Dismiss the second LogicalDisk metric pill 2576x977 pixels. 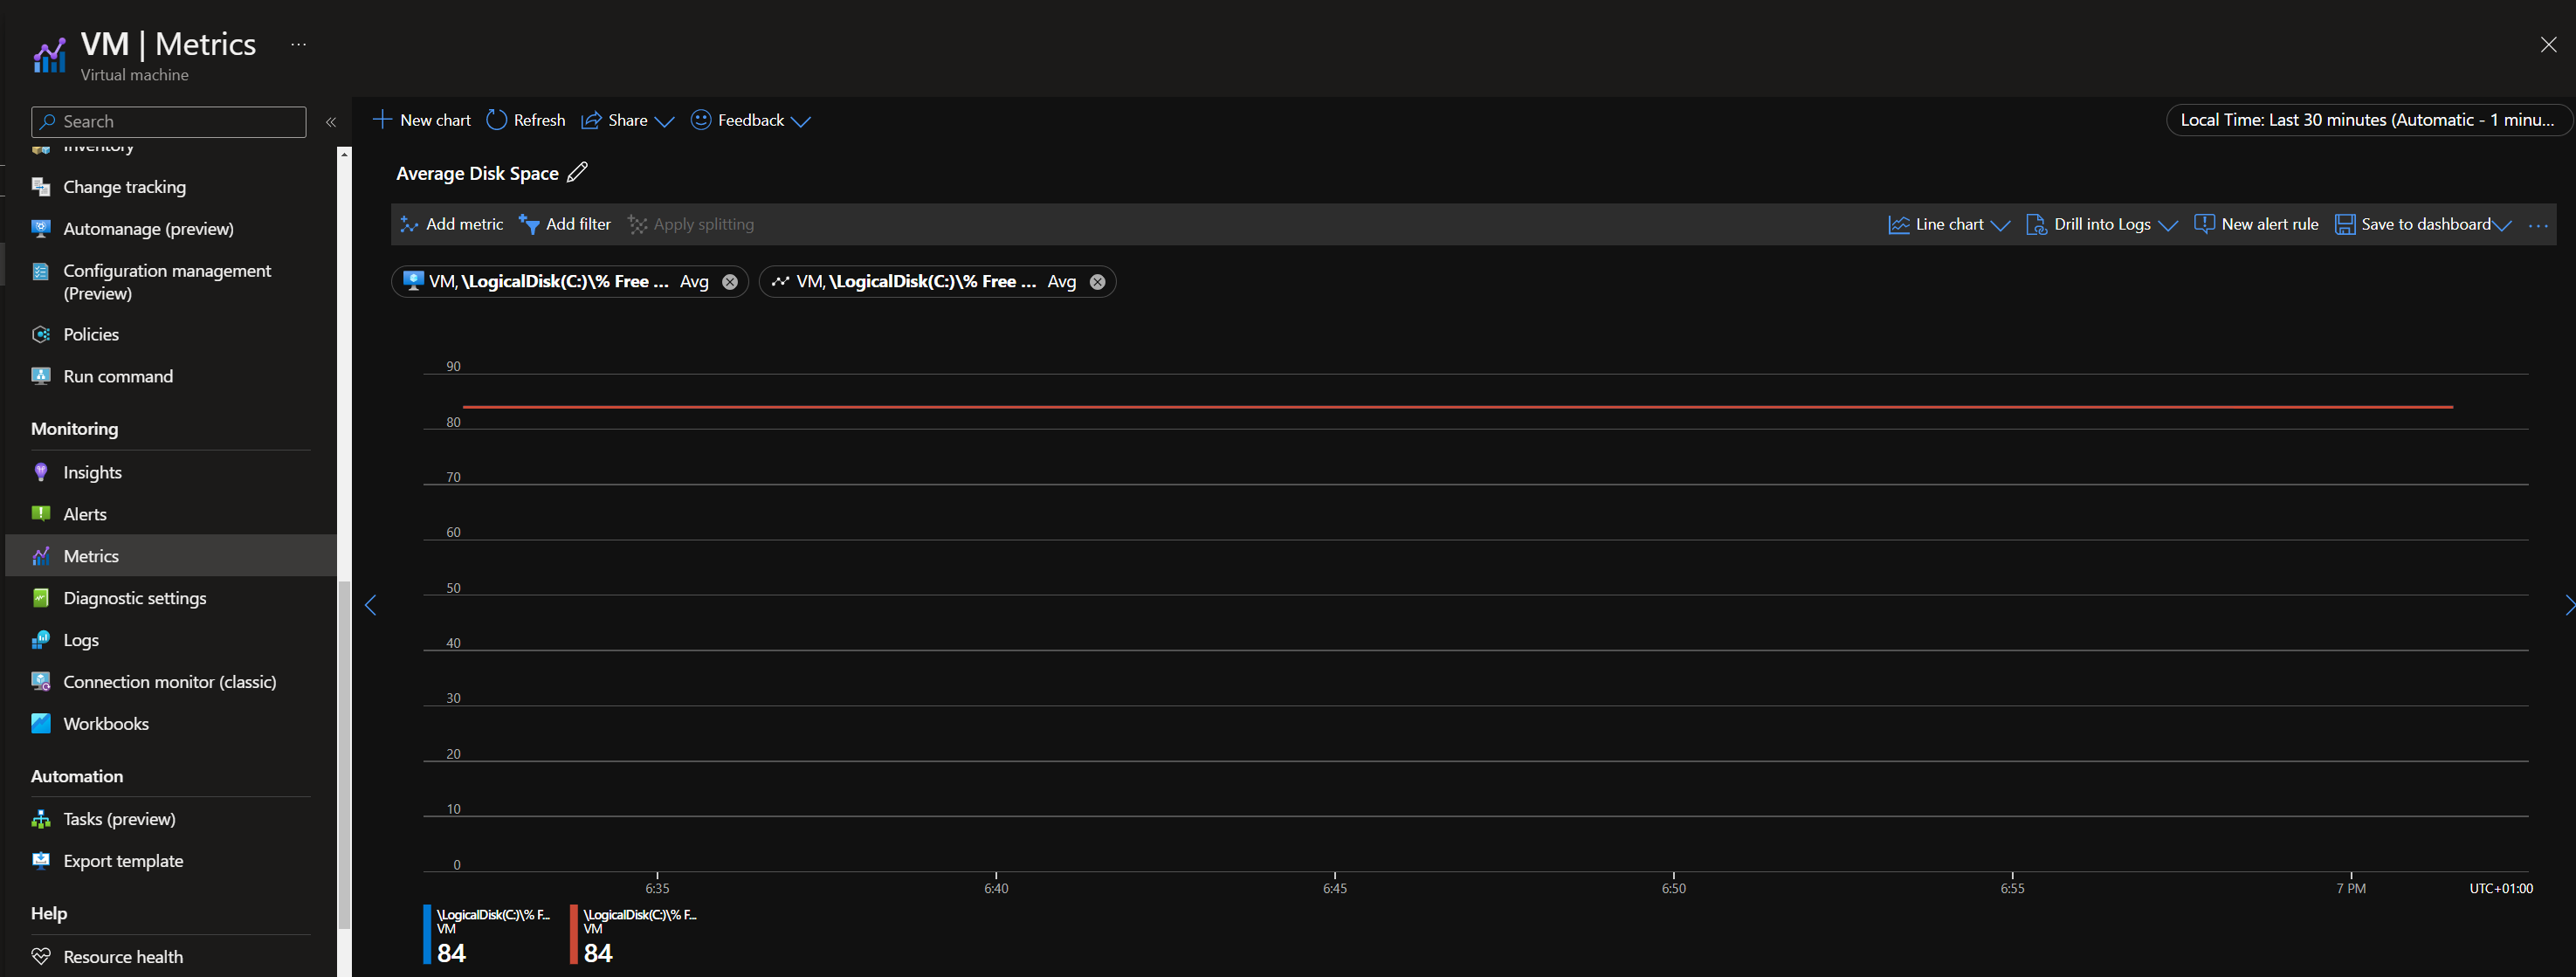tap(1097, 281)
